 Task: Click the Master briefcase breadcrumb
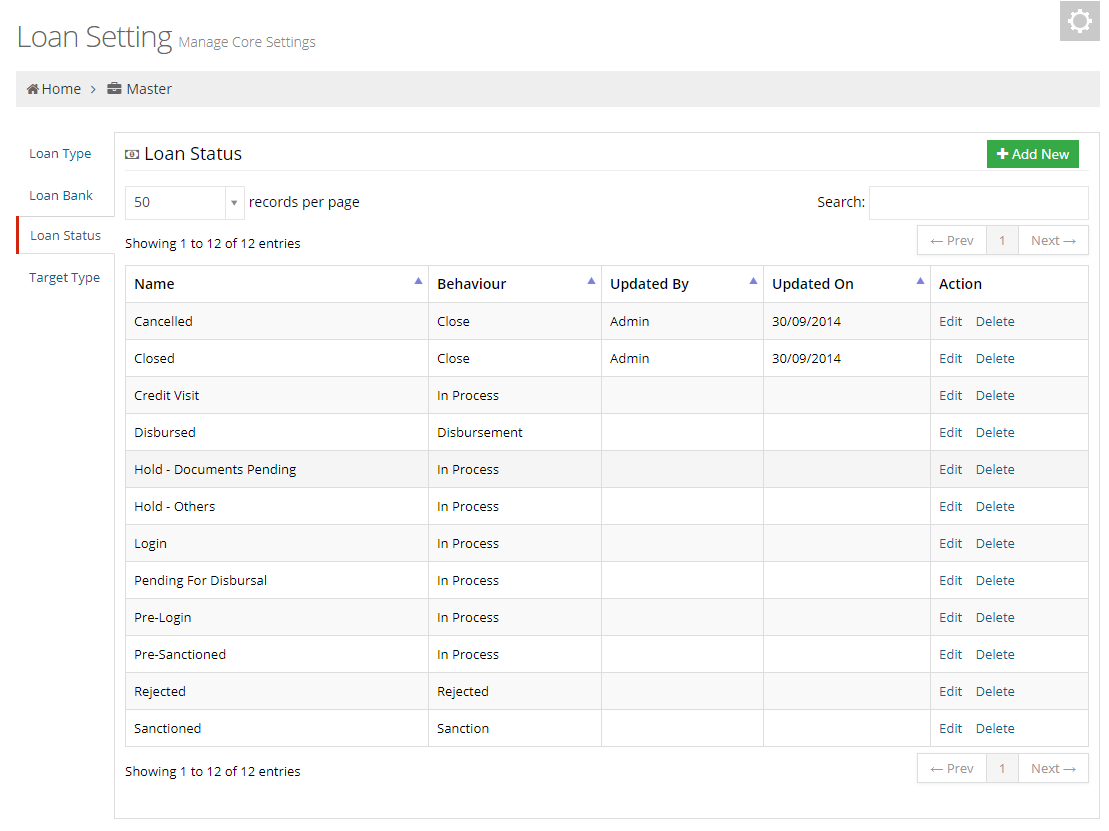pyautogui.click(x=114, y=89)
